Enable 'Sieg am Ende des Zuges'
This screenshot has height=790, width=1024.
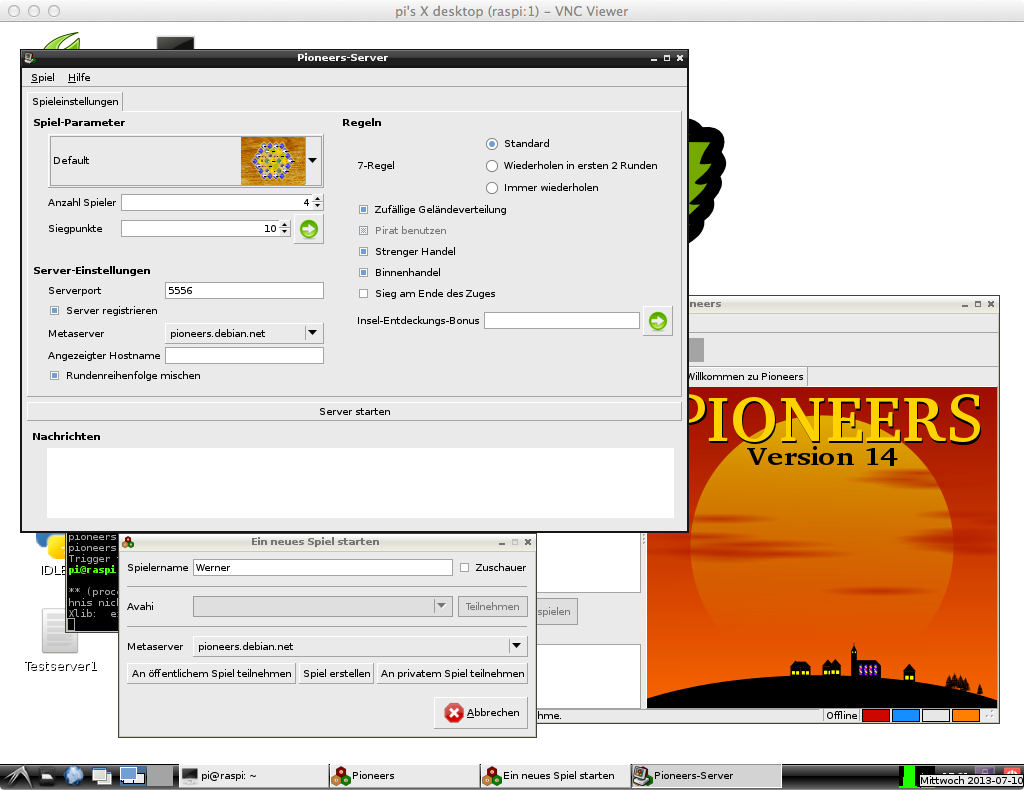click(x=364, y=294)
